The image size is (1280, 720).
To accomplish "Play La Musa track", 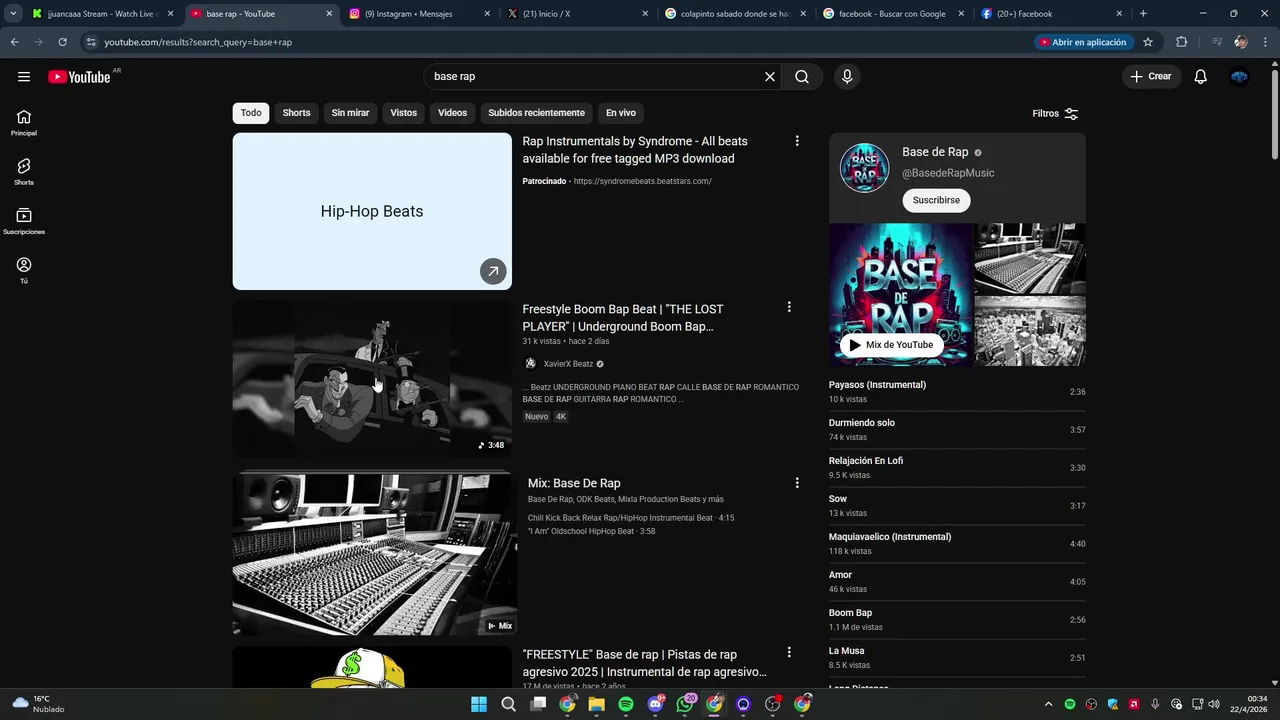I will coord(957,658).
